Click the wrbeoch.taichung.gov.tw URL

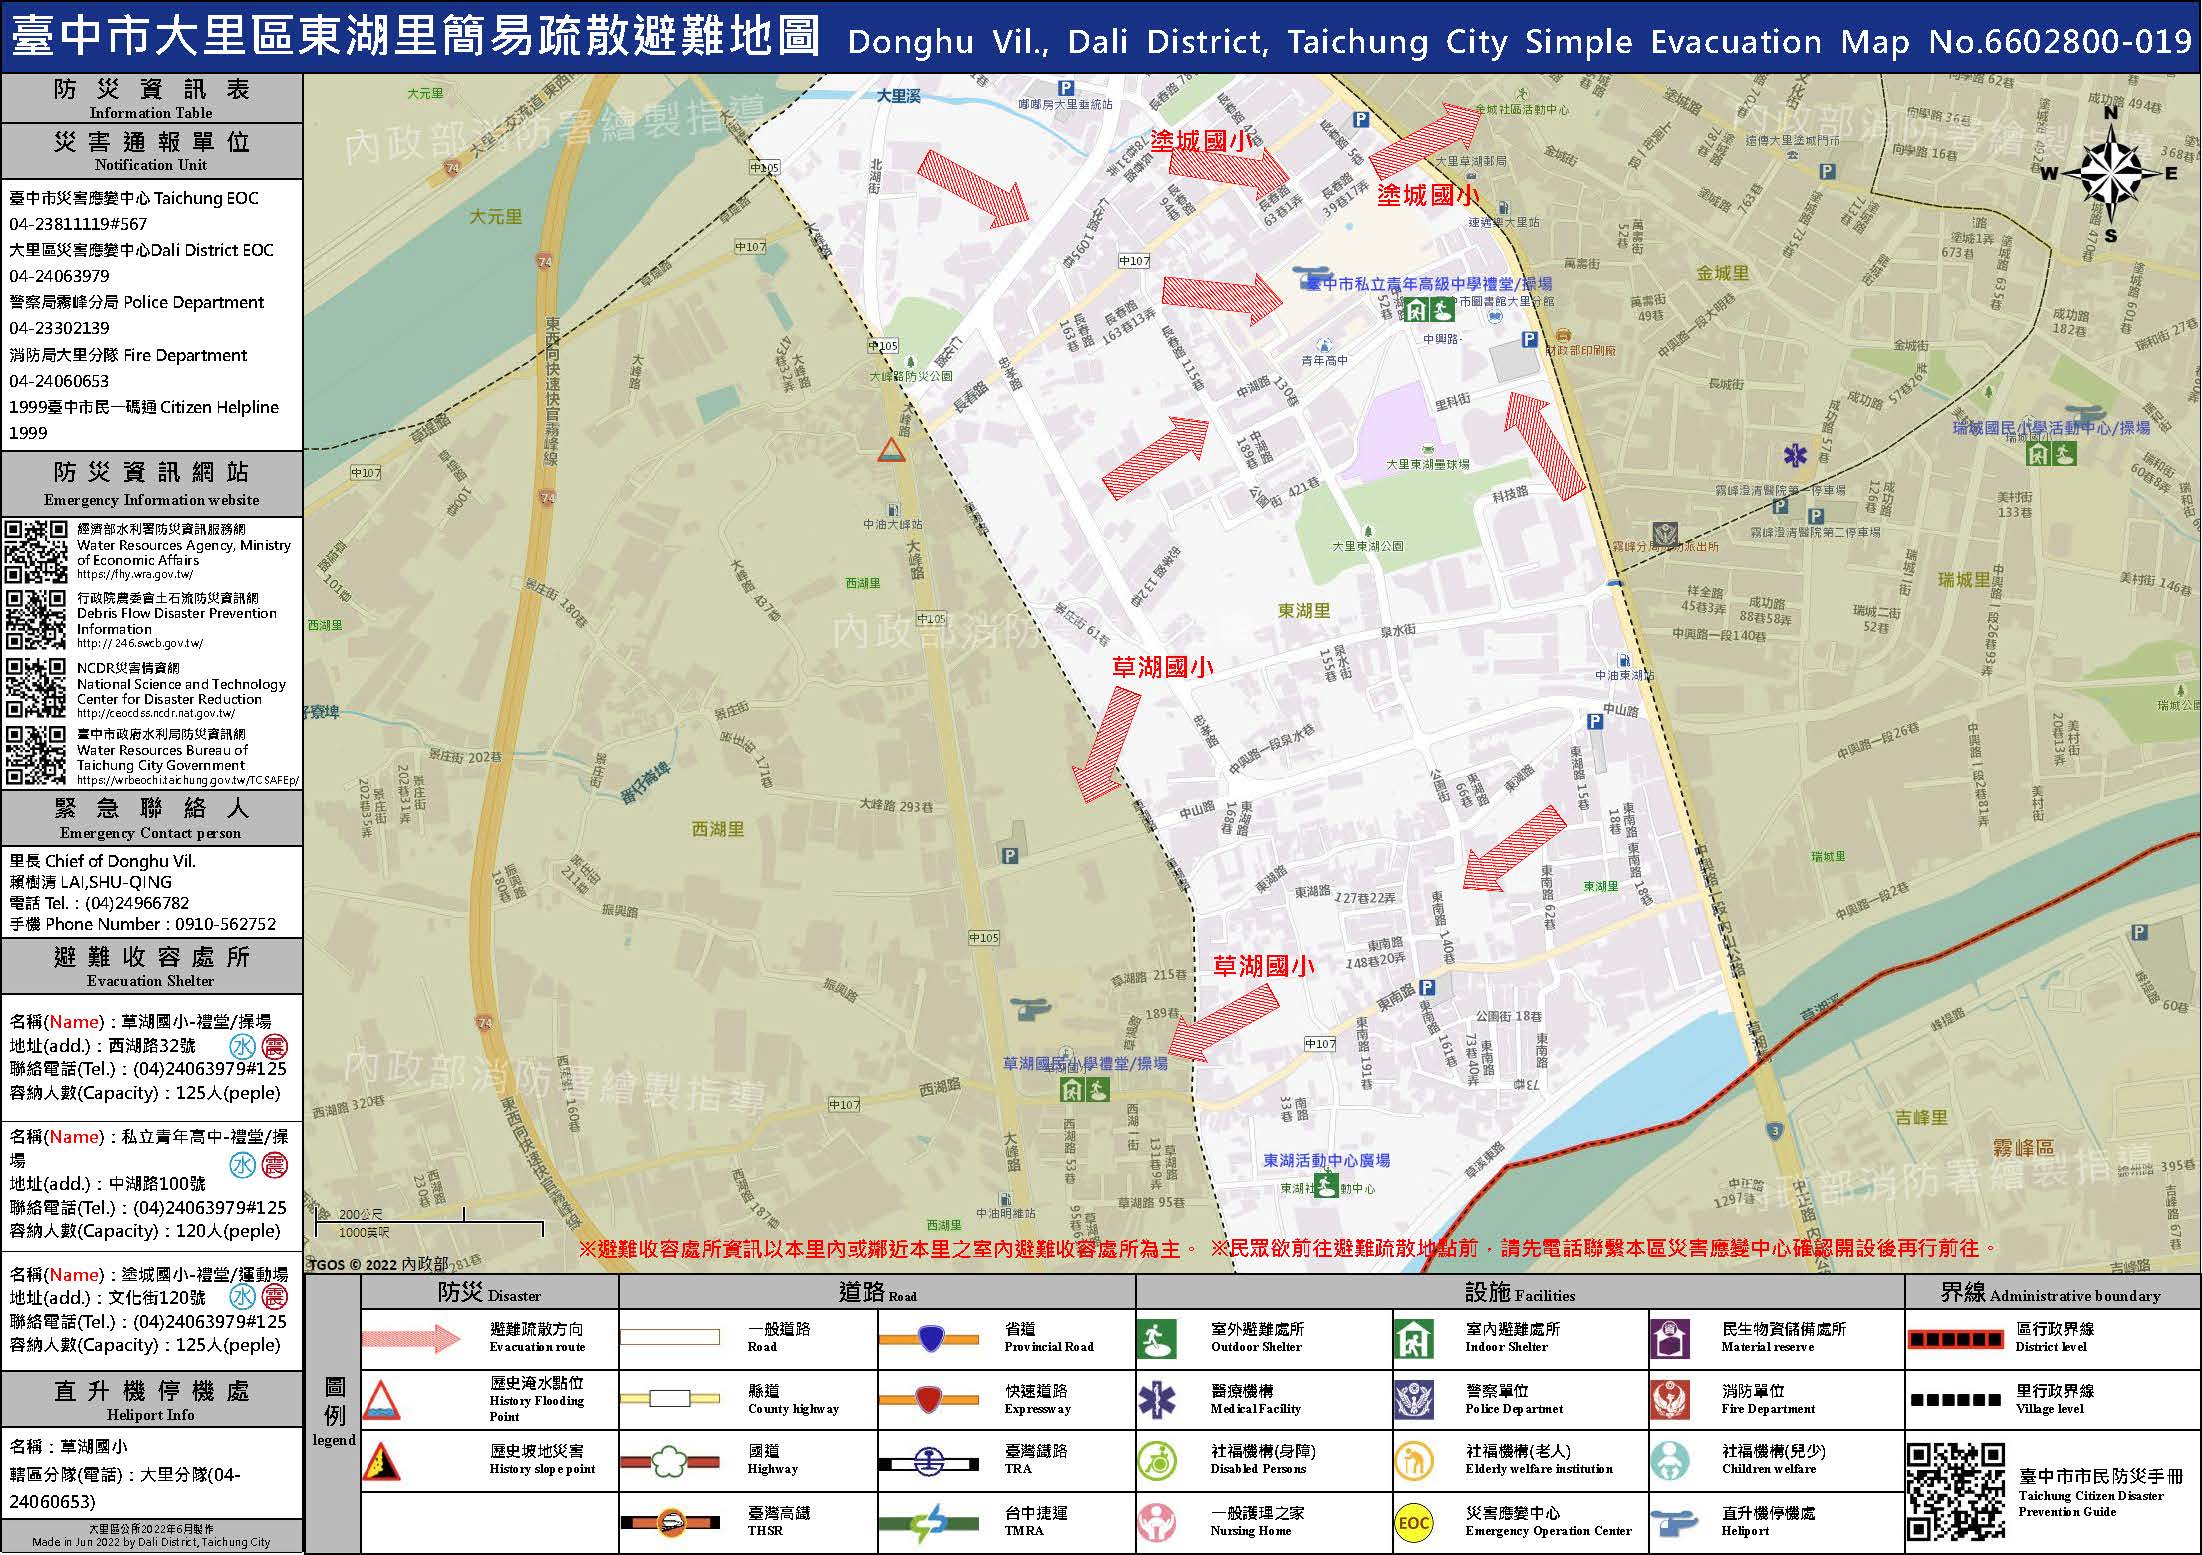pos(188,780)
